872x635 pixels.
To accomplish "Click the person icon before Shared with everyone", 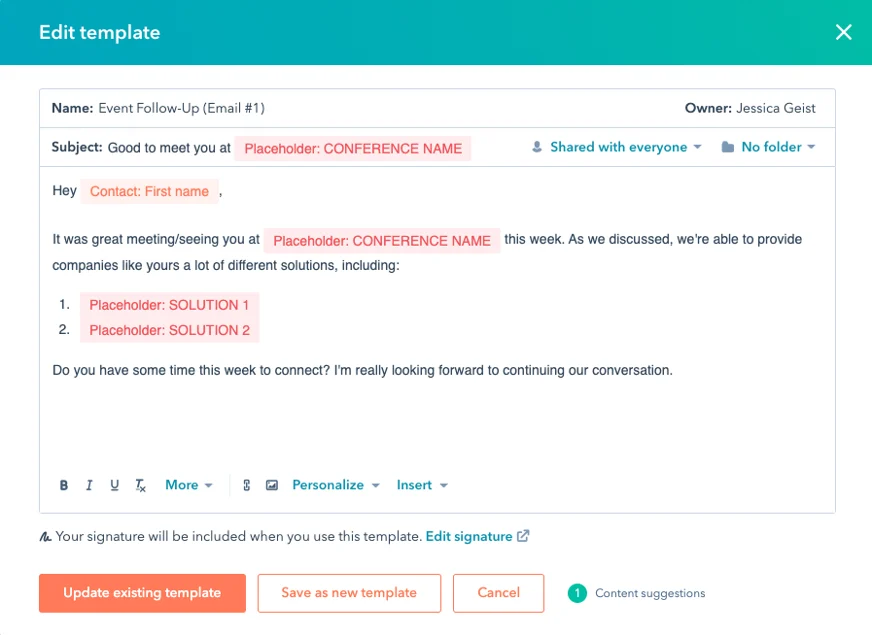I will click(538, 147).
